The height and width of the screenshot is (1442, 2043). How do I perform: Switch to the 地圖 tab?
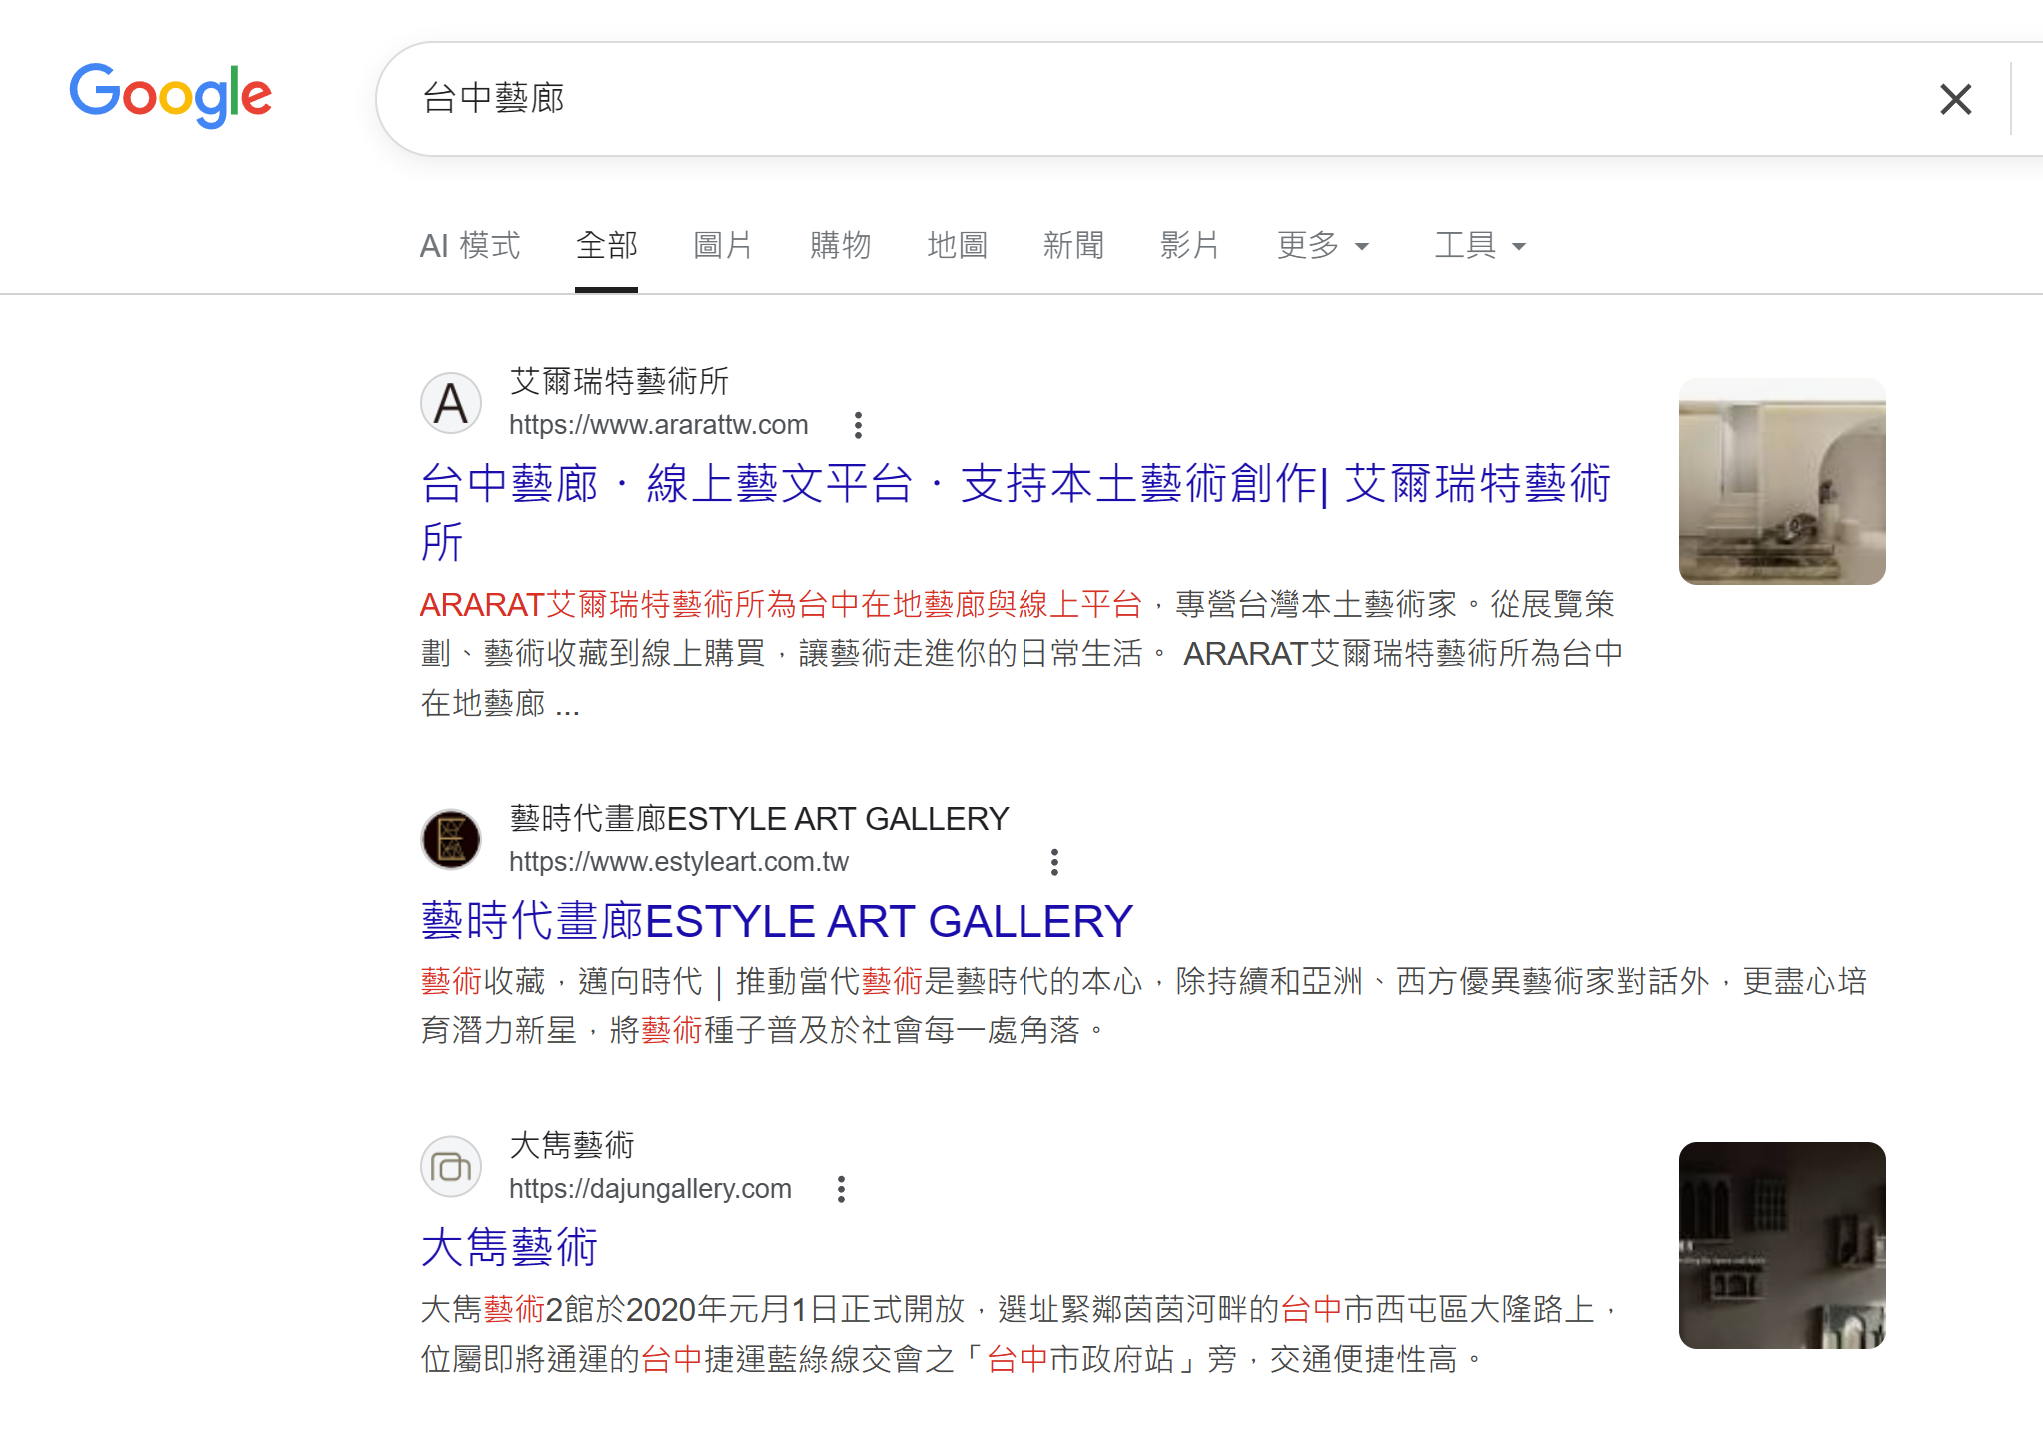(957, 245)
